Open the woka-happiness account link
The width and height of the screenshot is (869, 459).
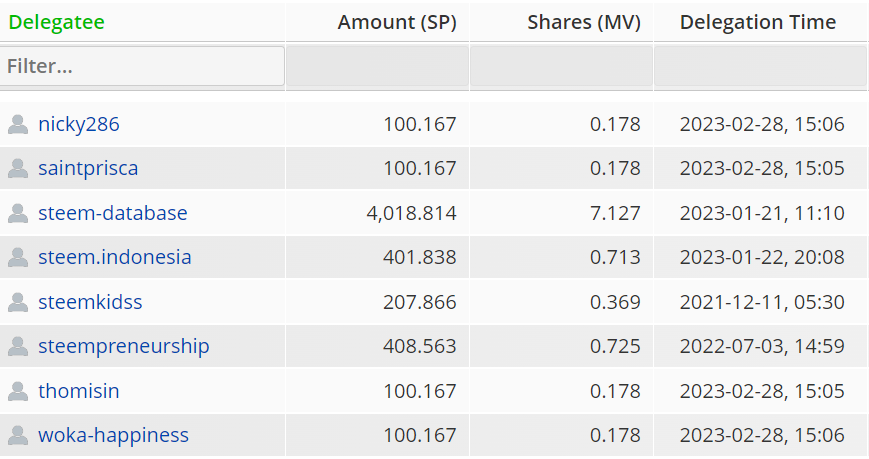[114, 435]
